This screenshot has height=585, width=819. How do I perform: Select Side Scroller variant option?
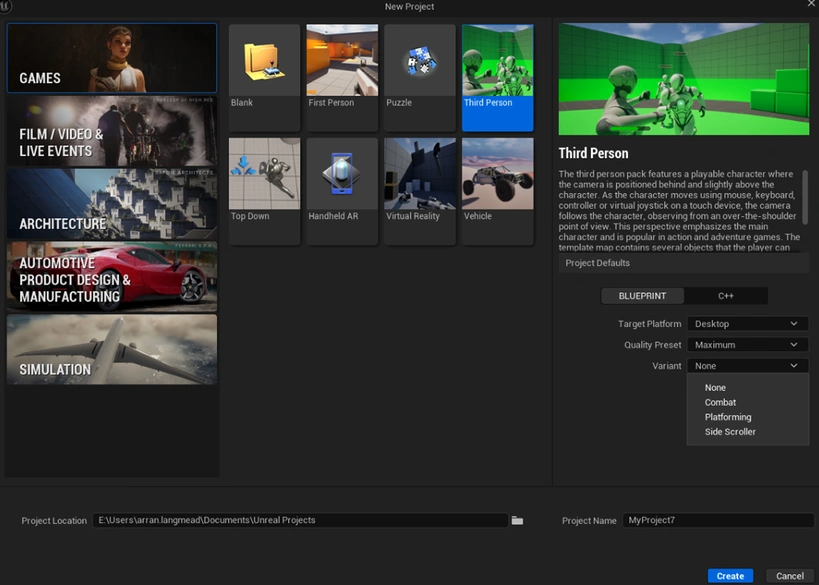[730, 432]
